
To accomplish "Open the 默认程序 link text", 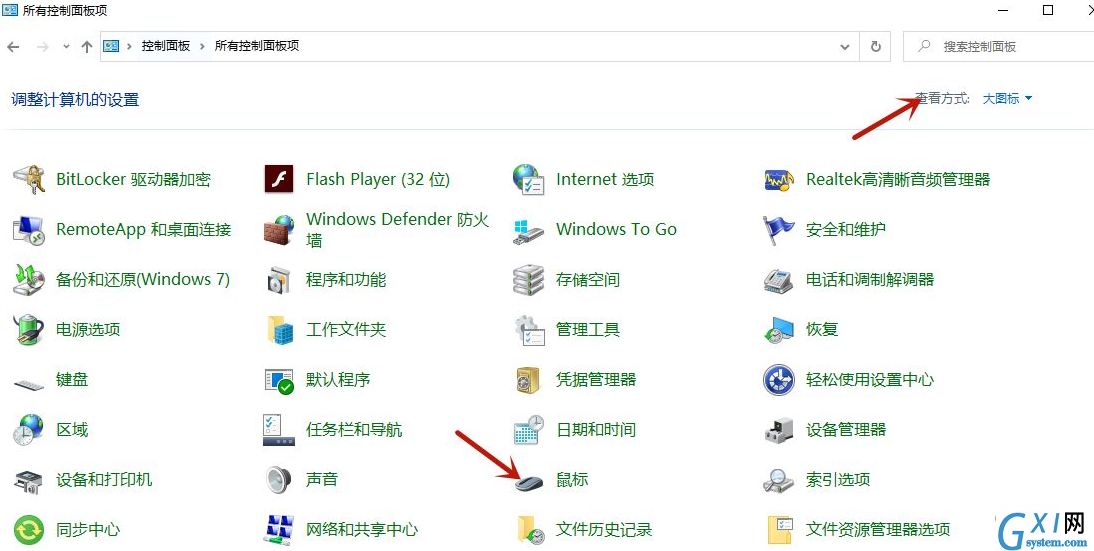I will pos(338,380).
